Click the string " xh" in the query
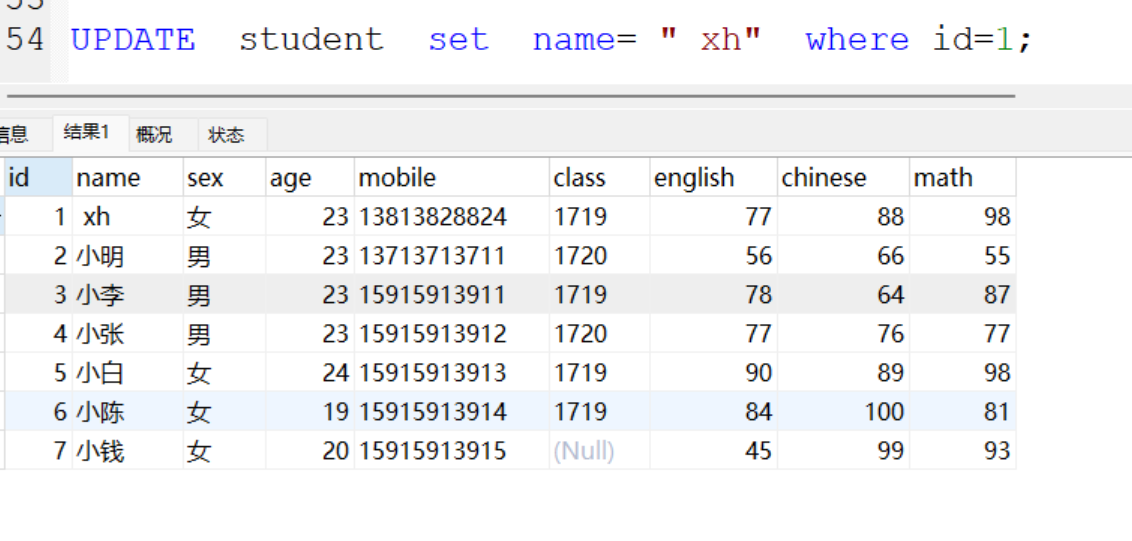The image size is (1132, 541). (x=710, y=39)
